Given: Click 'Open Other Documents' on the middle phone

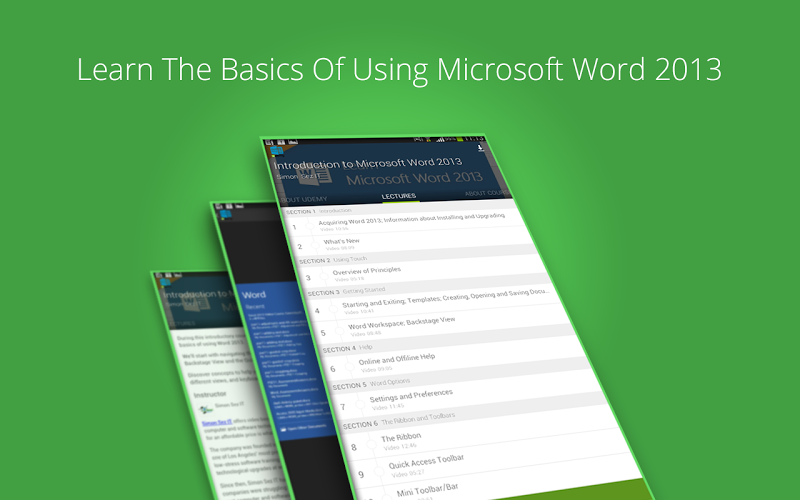Looking at the screenshot, I should click(x=306, y=427).
